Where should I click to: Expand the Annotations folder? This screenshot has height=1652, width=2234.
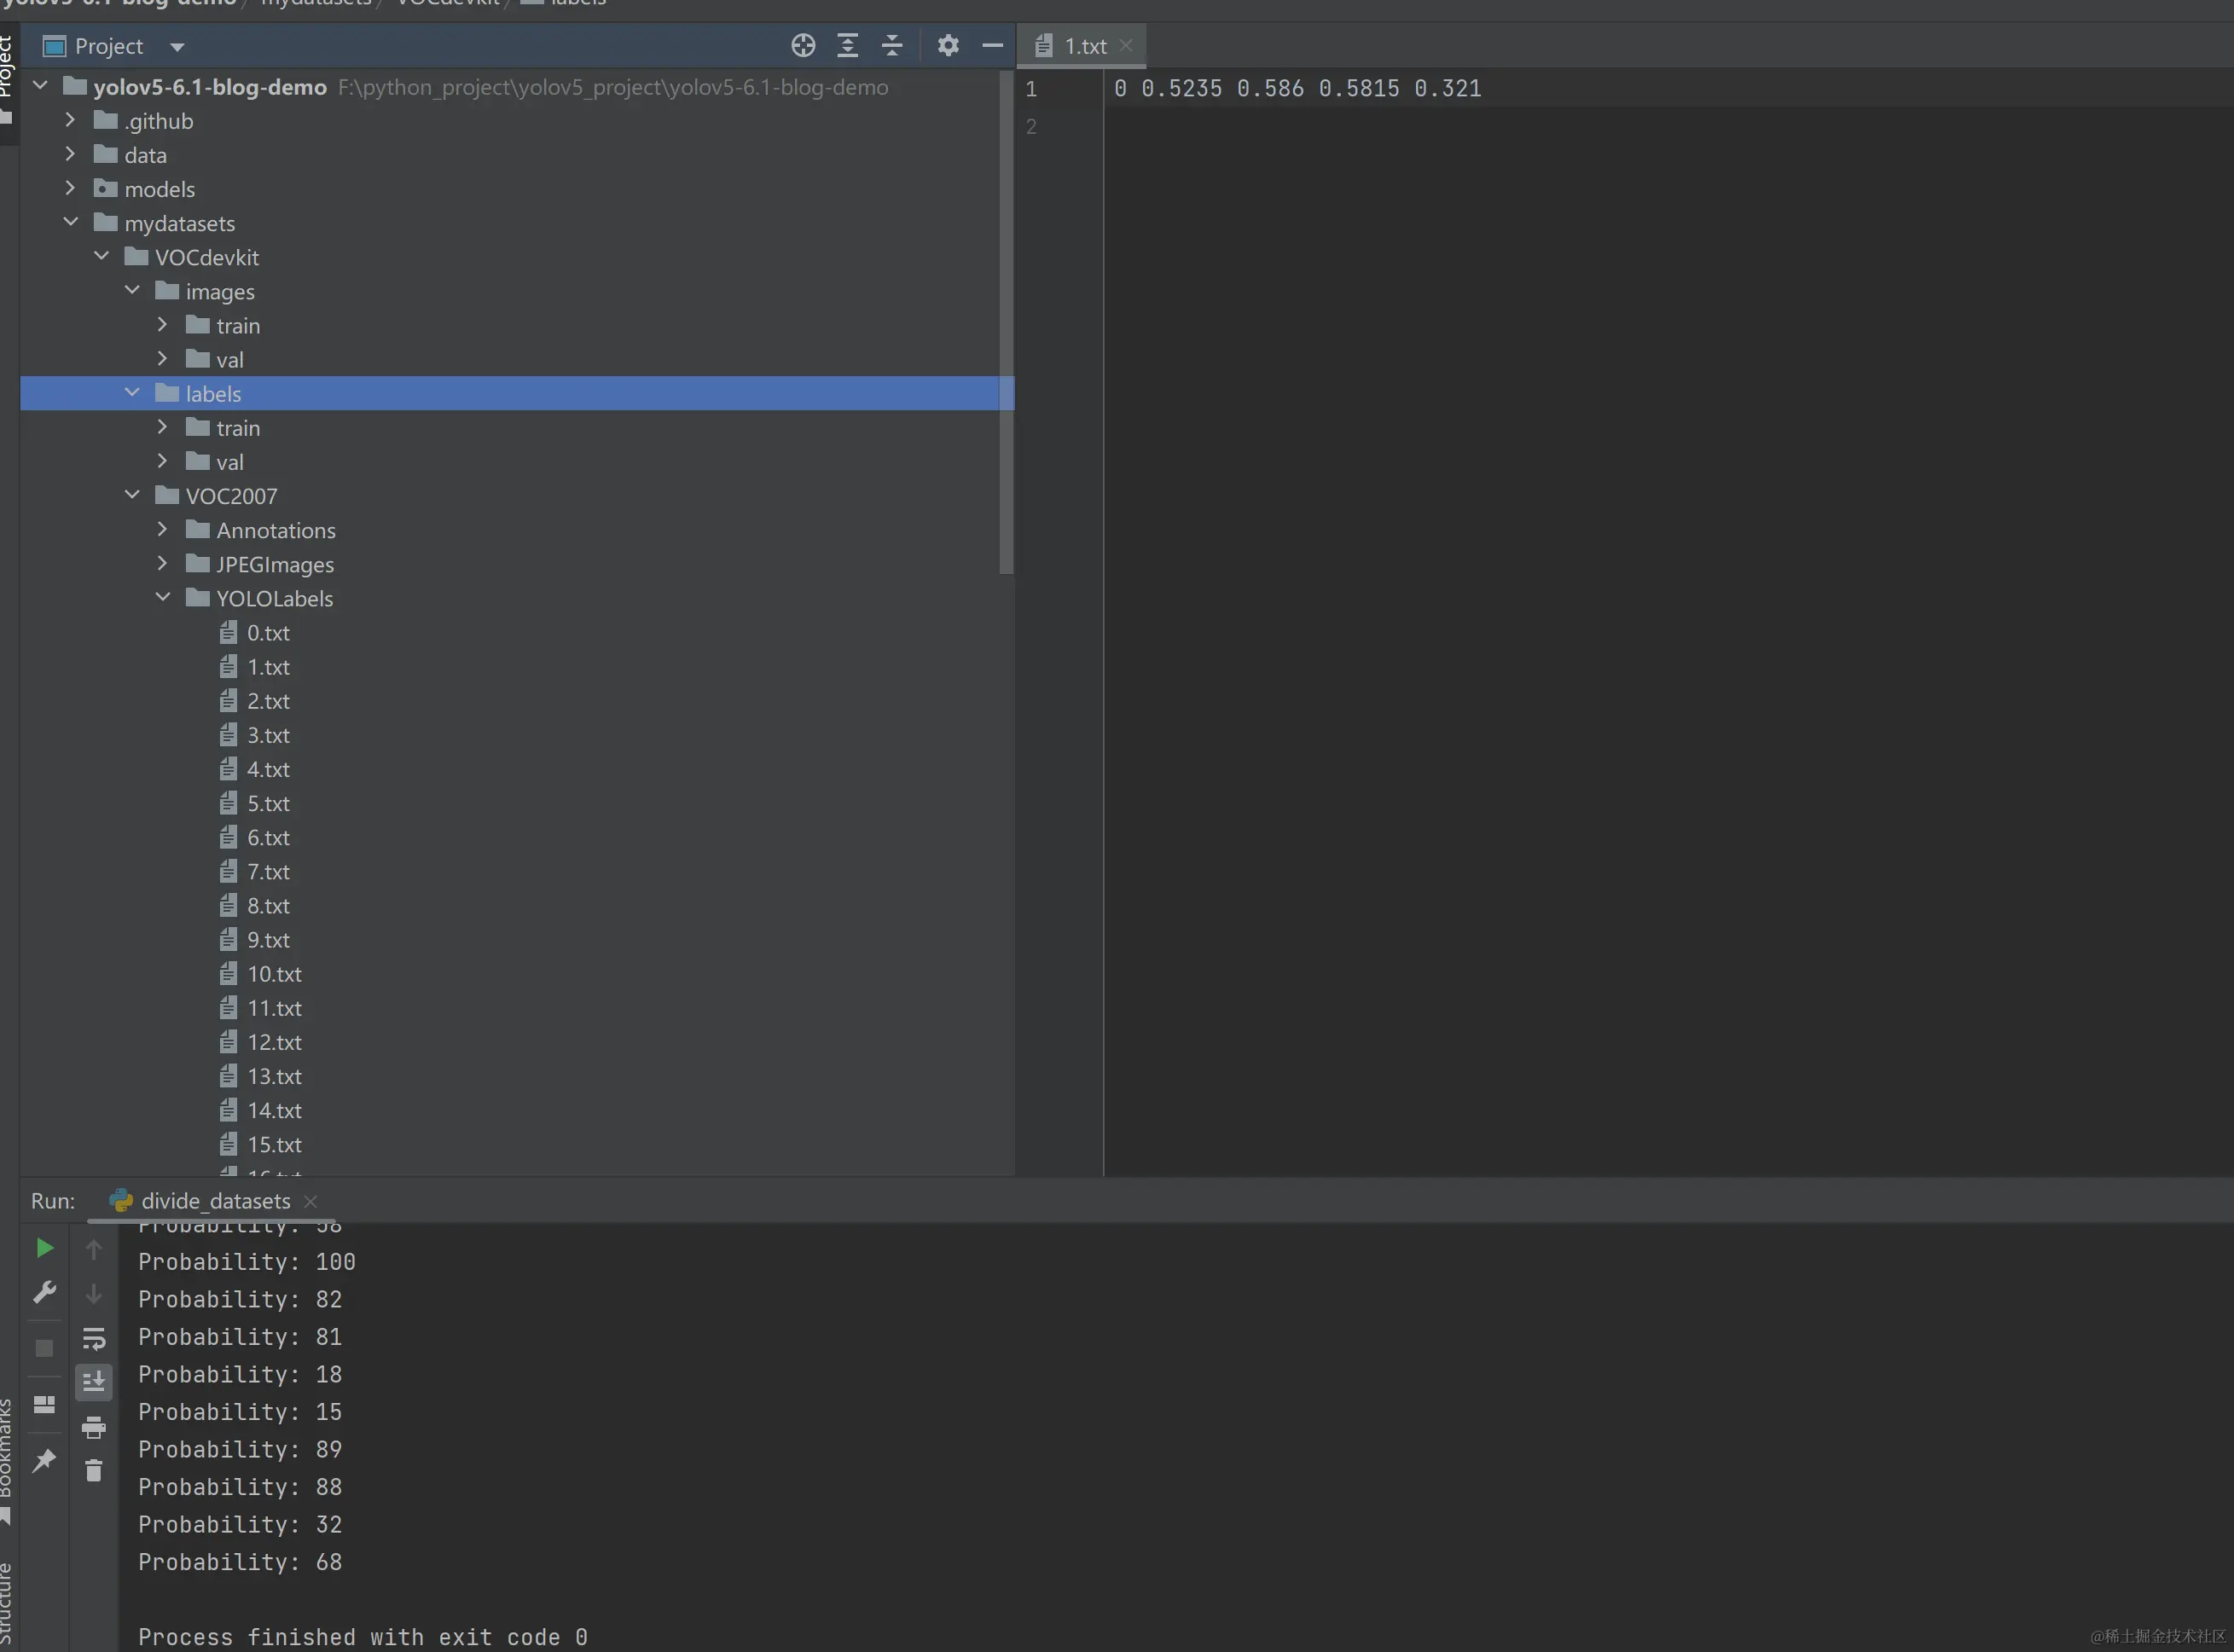coord(162,529)
